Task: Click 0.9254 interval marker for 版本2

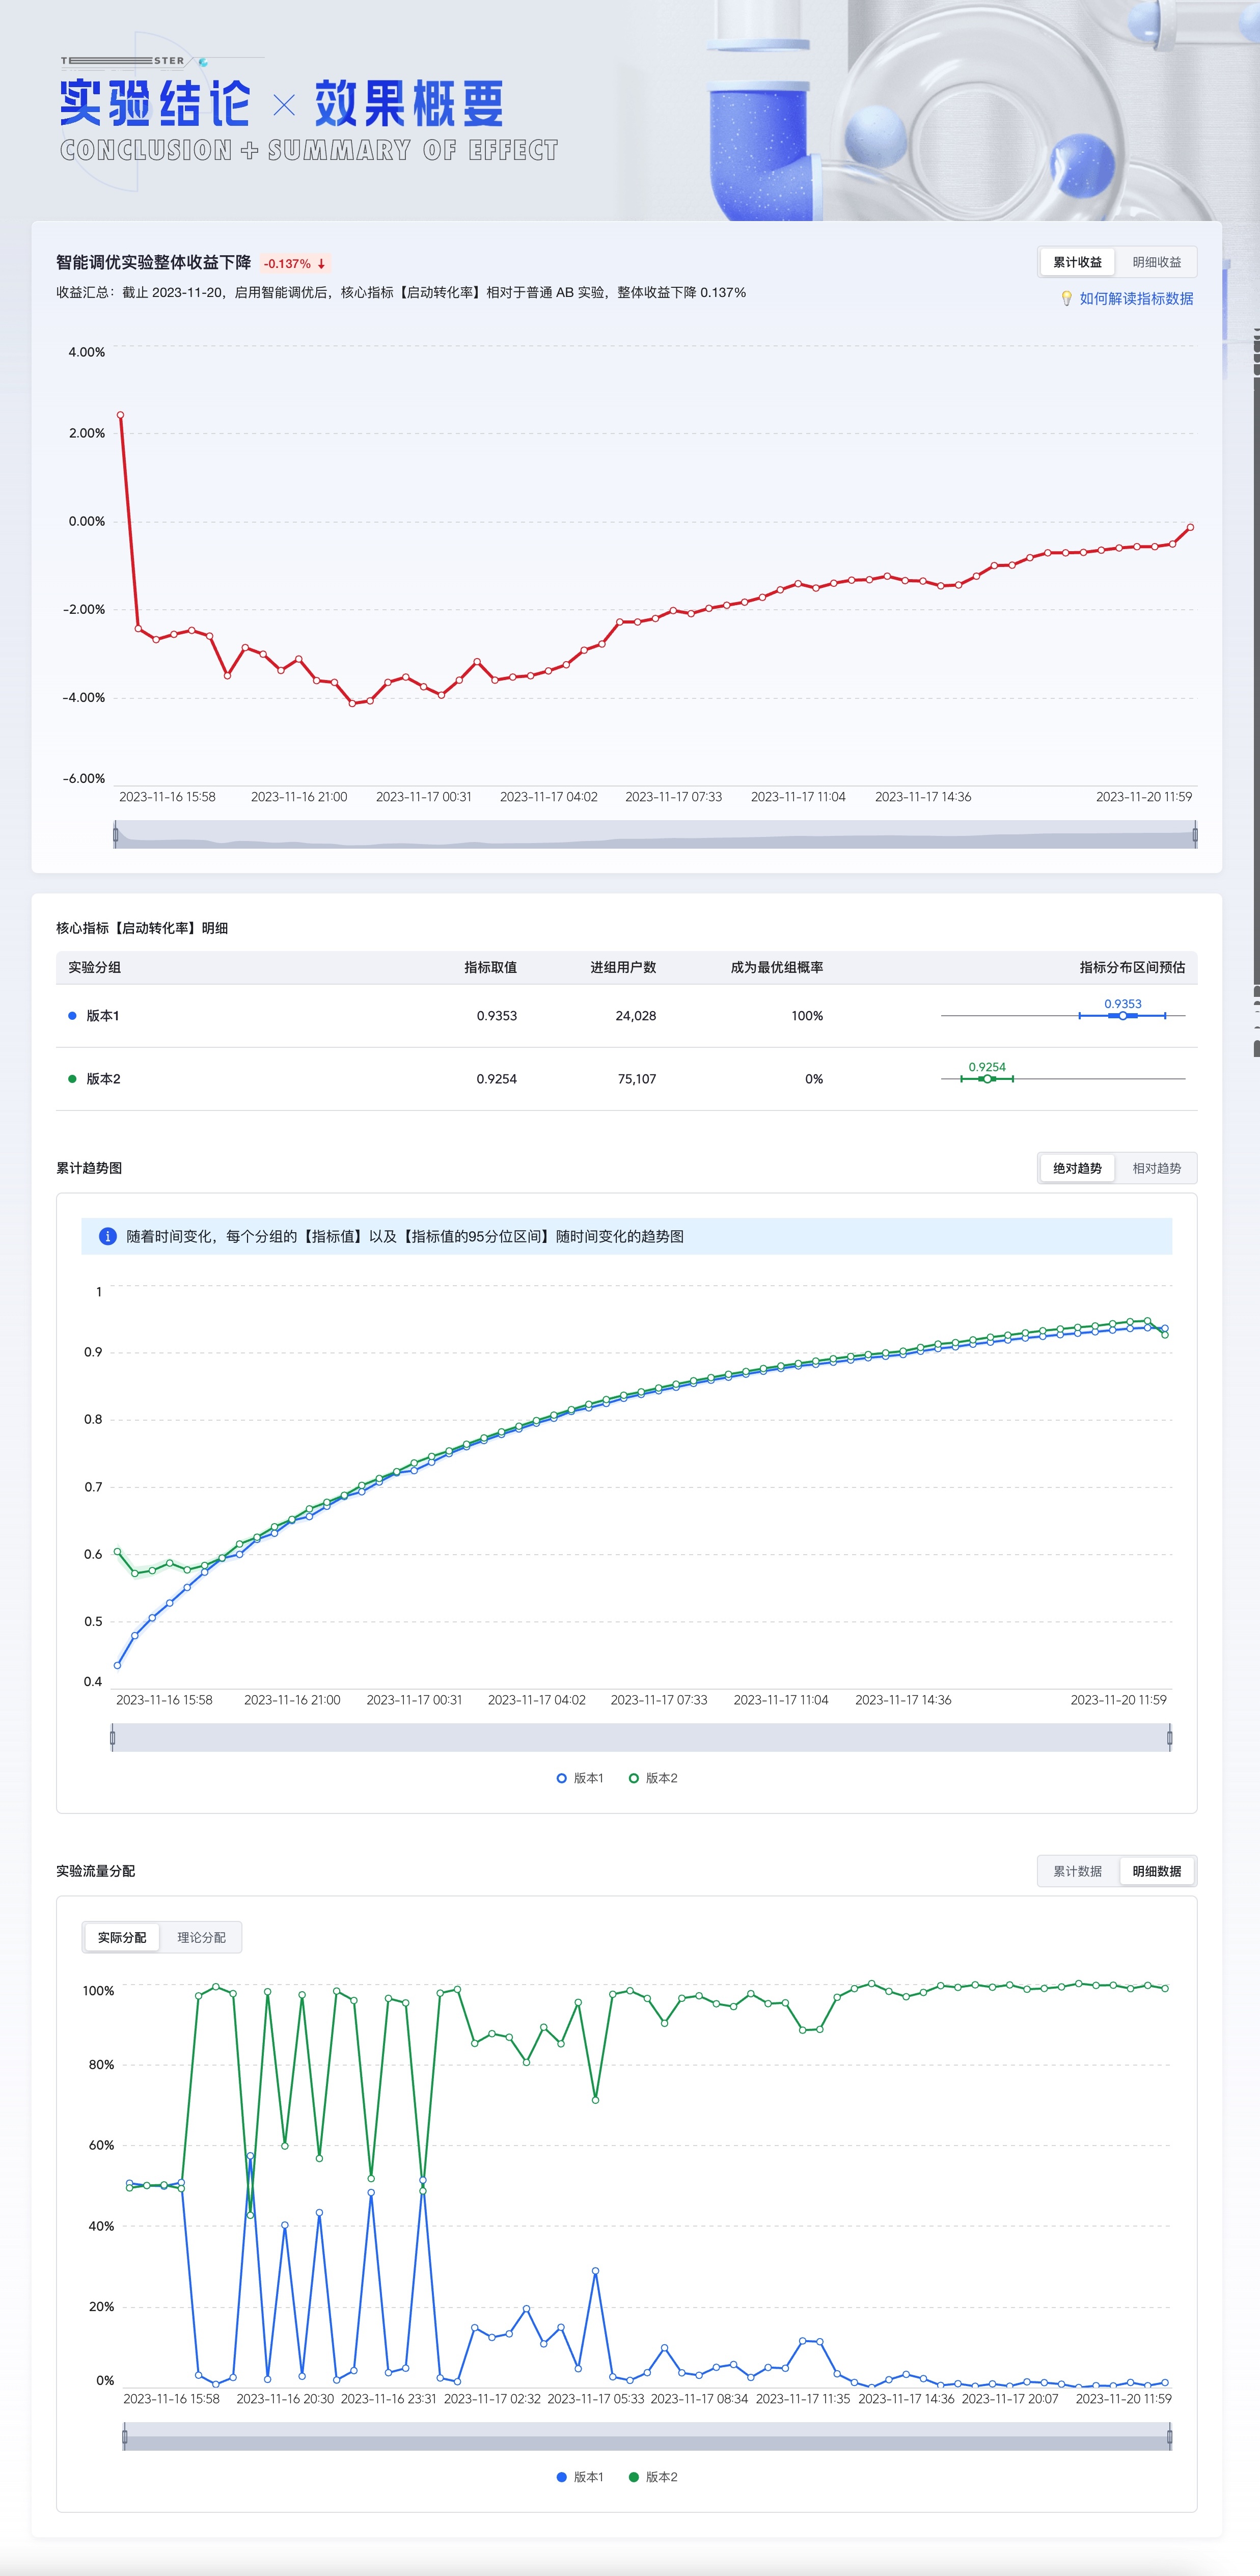Action: point(987,1079)
